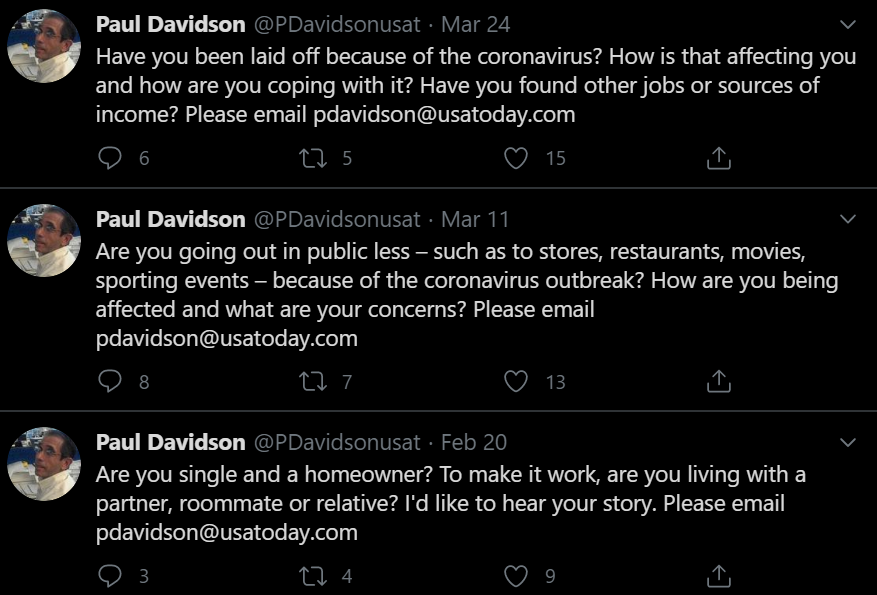Like the Mar 11 outbreak tweet

tap(516, 381)
